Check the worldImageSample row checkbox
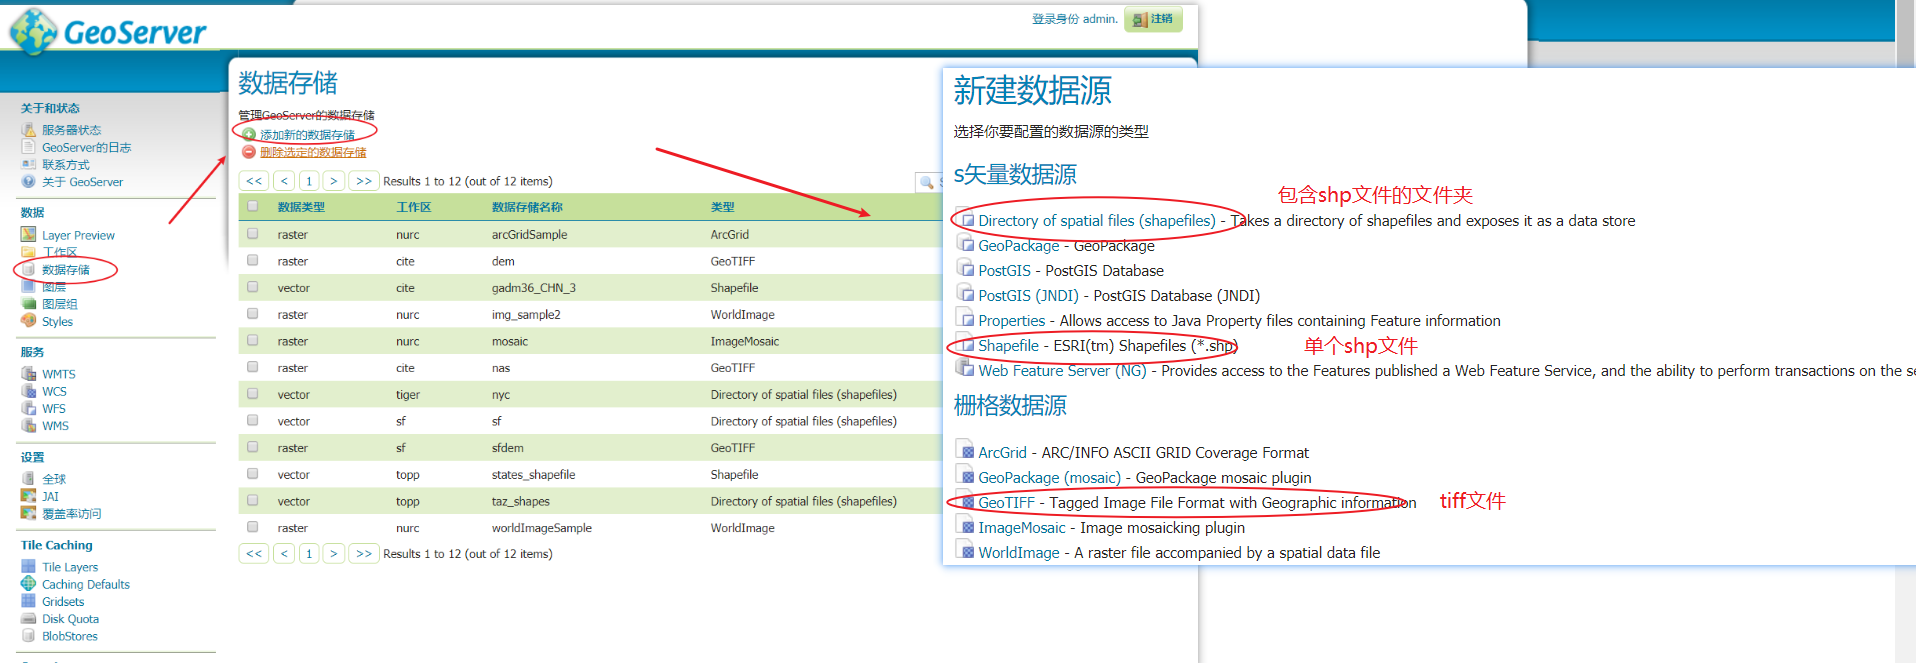Viewport: 1916px width, 663px height. click(x=253, y=528)
